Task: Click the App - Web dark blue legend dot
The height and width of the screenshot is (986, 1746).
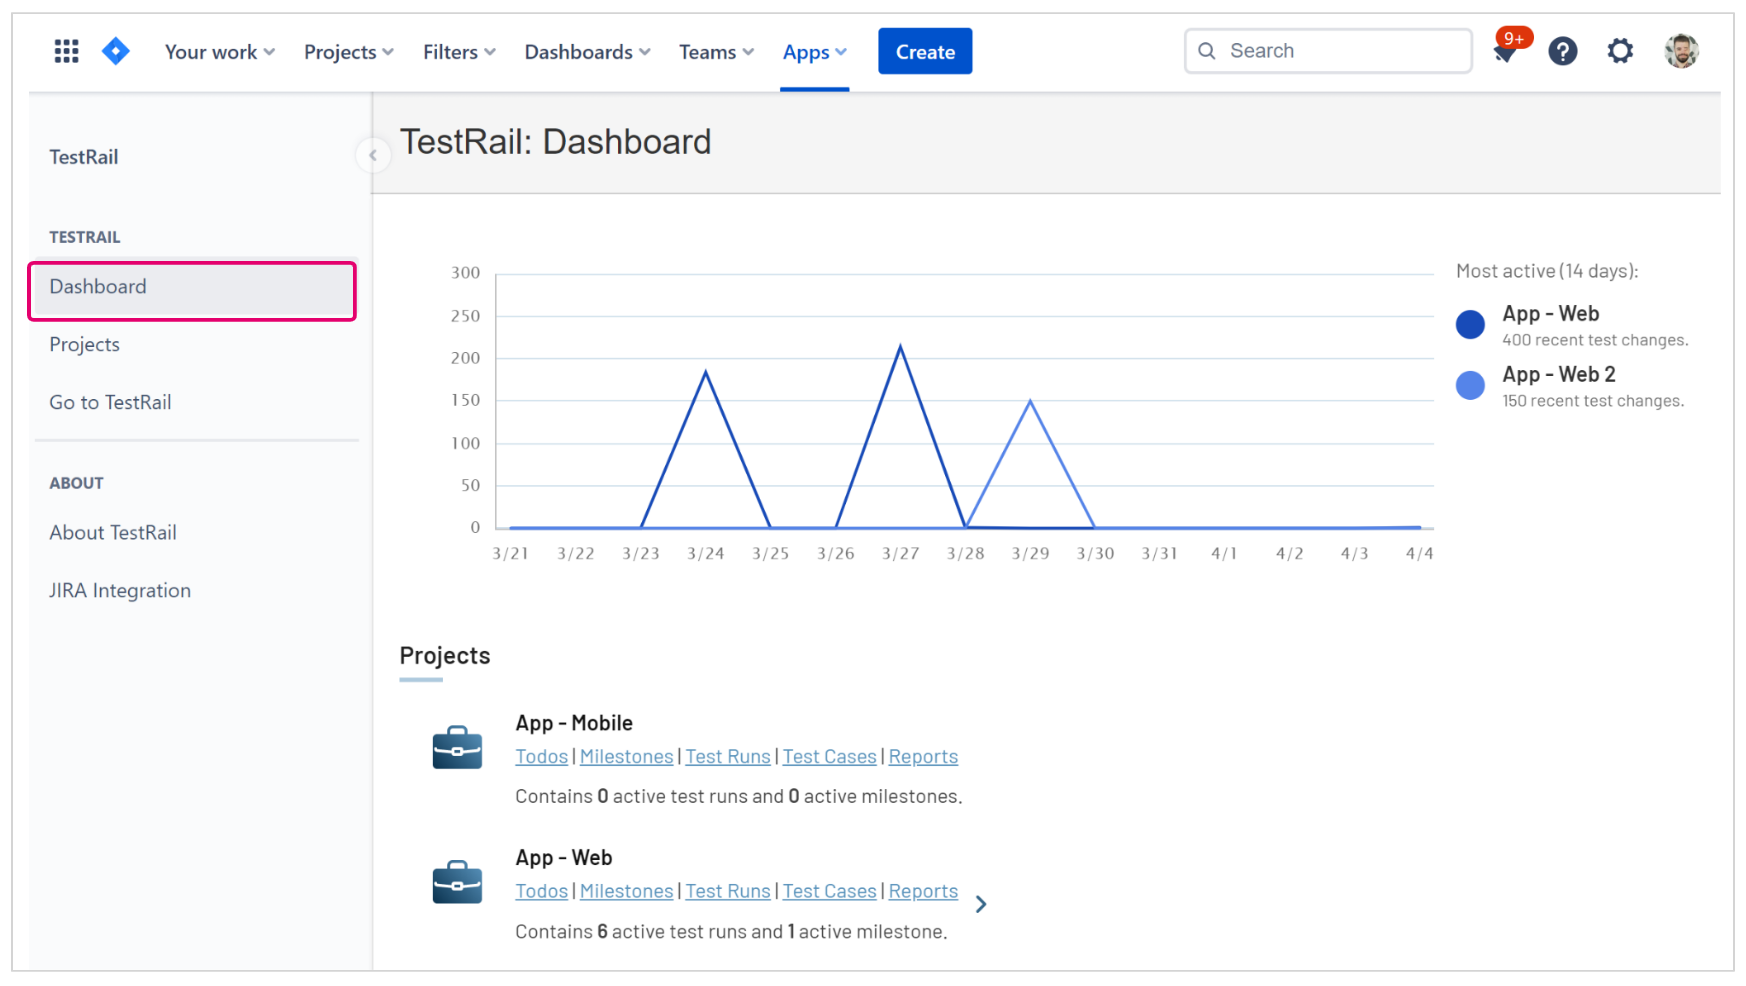Action: click(x=1469, y=325)
